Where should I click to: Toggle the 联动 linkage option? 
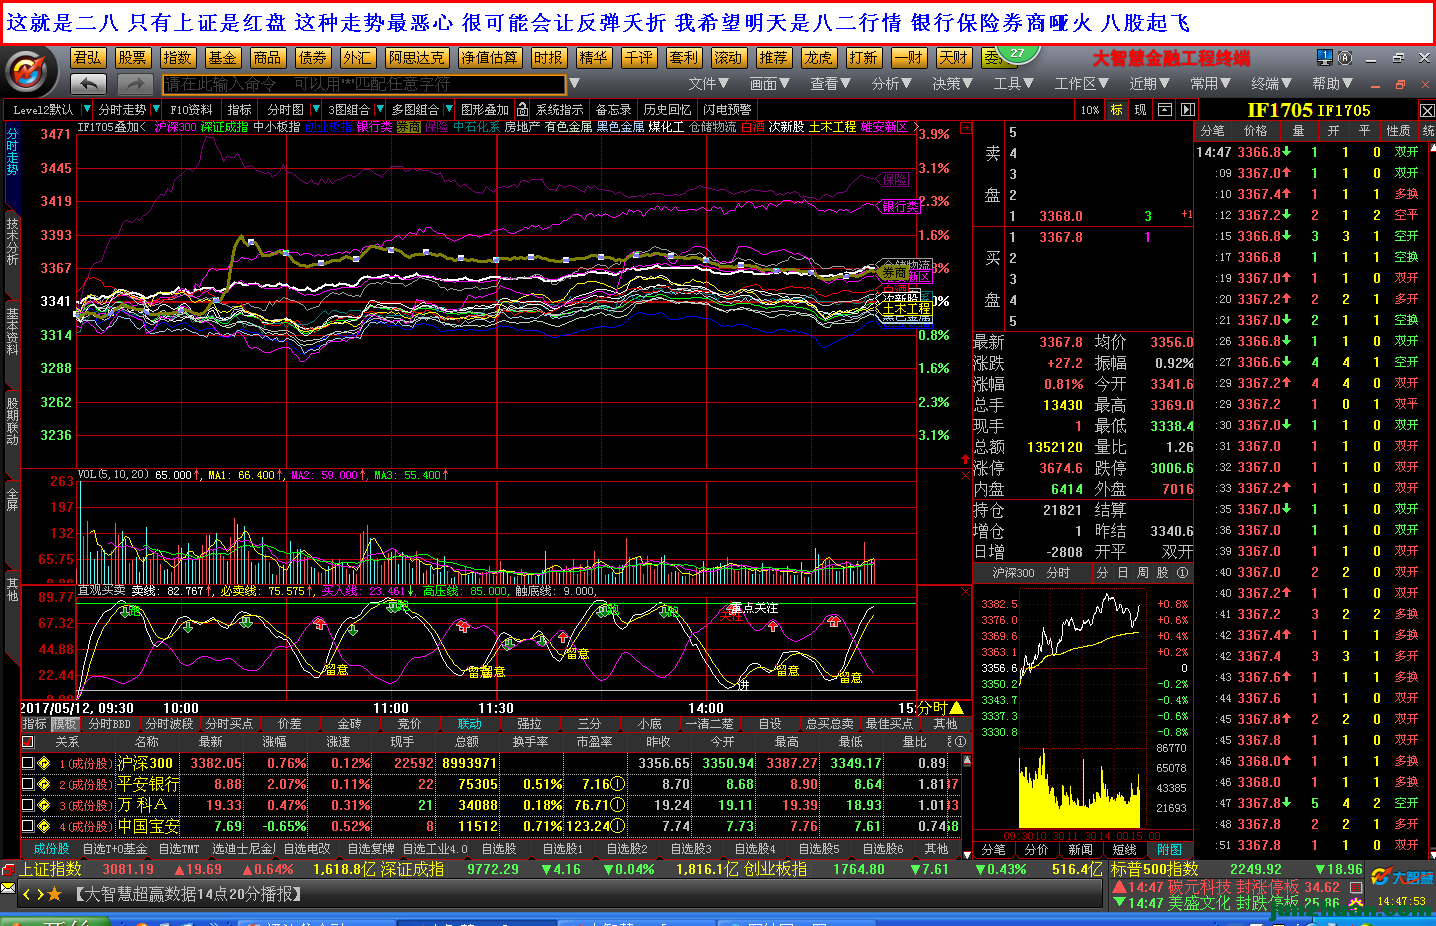[470, 724]
